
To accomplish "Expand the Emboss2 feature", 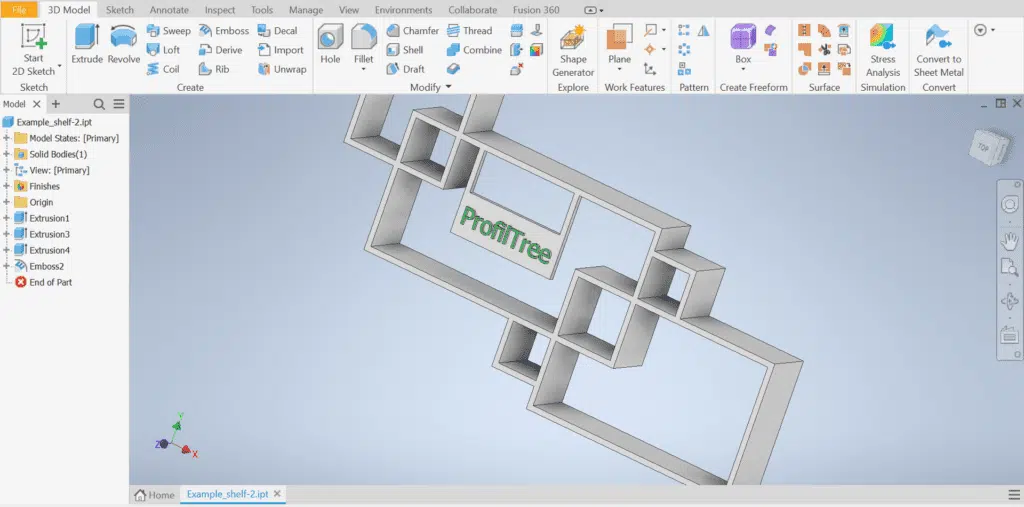I will tap(7, 266).
